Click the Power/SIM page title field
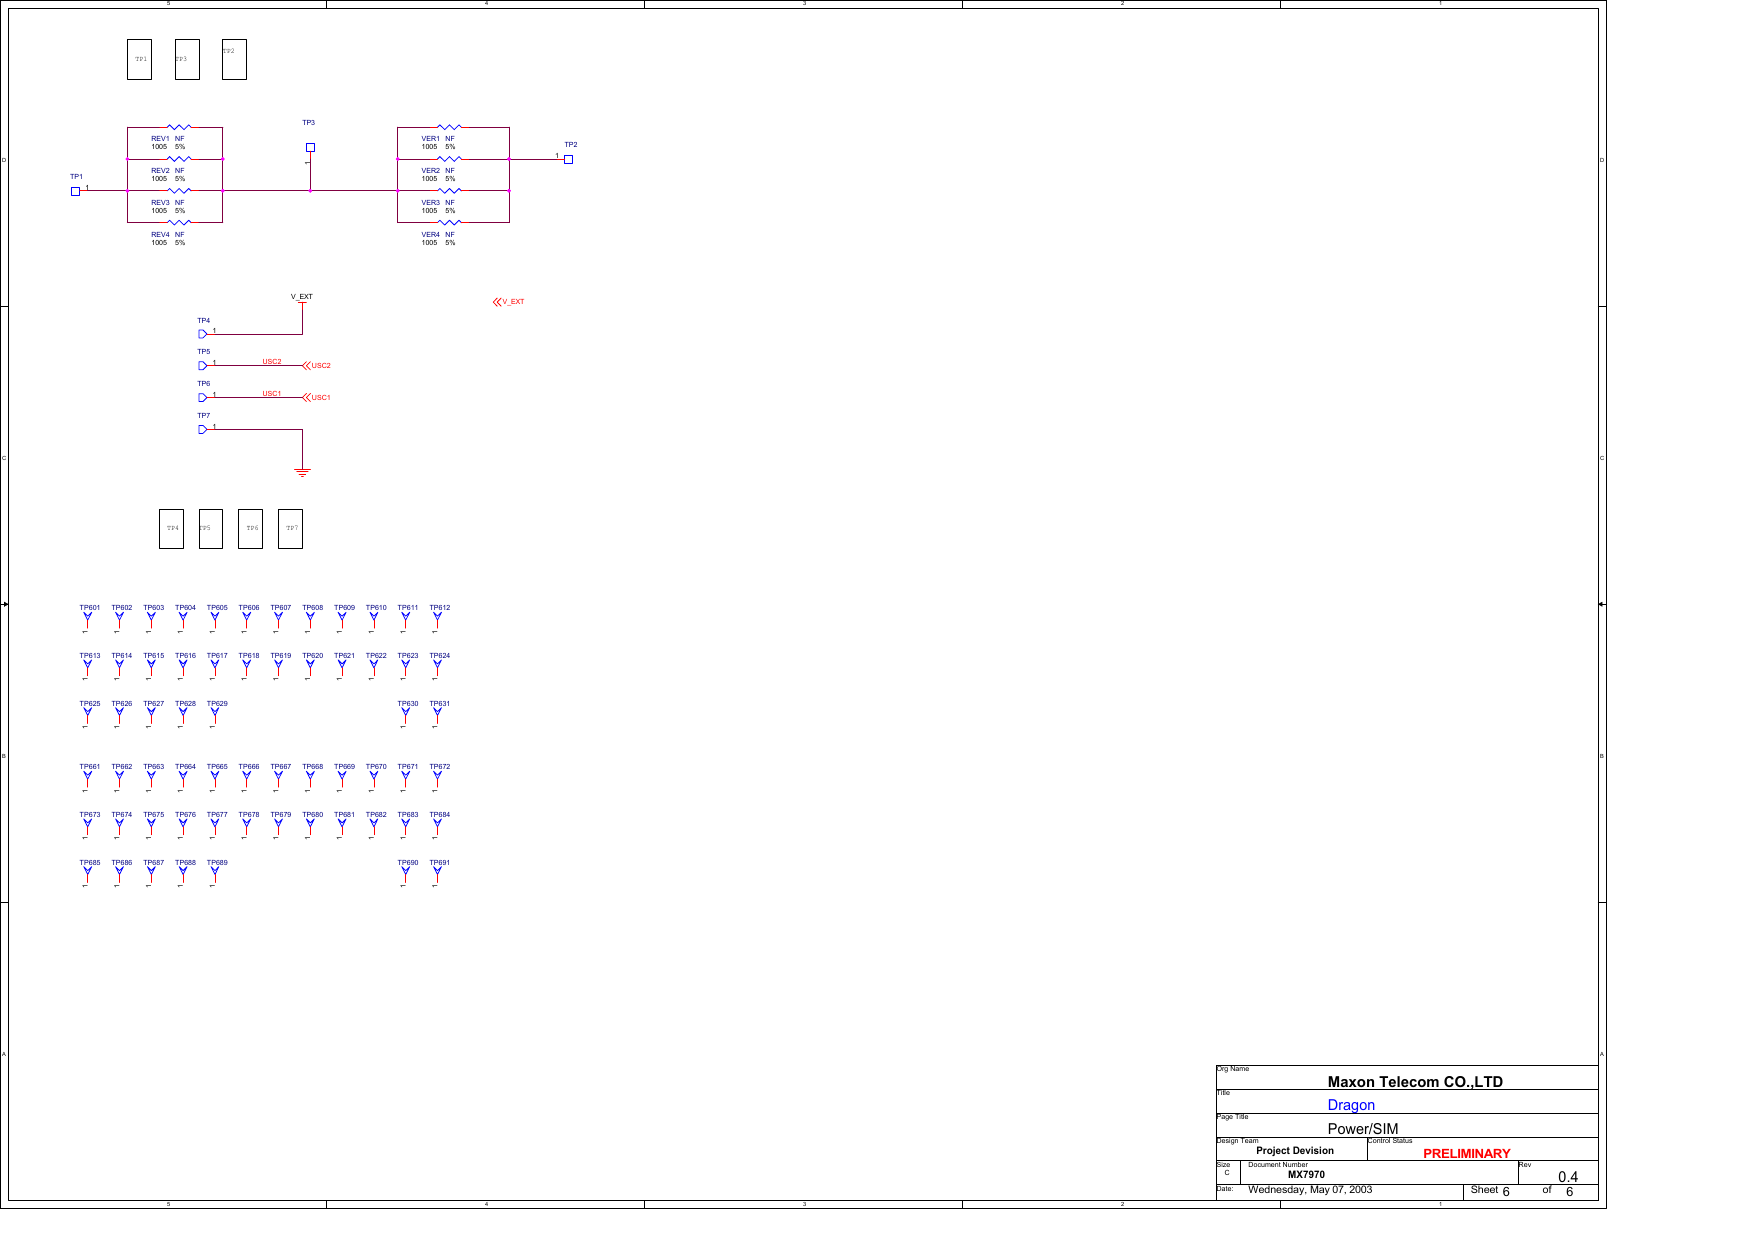 coord(1362,1127)
